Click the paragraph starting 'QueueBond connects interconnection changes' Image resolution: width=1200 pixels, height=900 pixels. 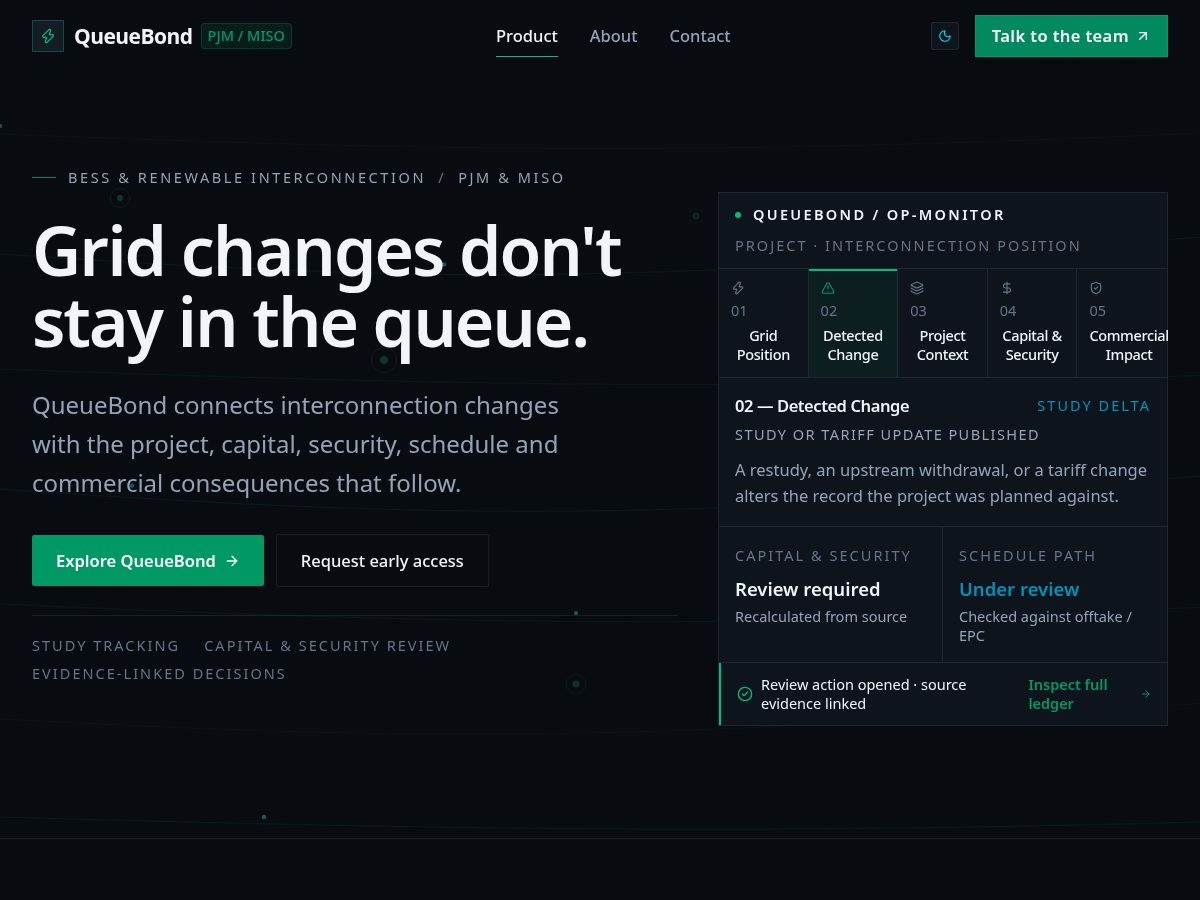(x=296, y=444)
